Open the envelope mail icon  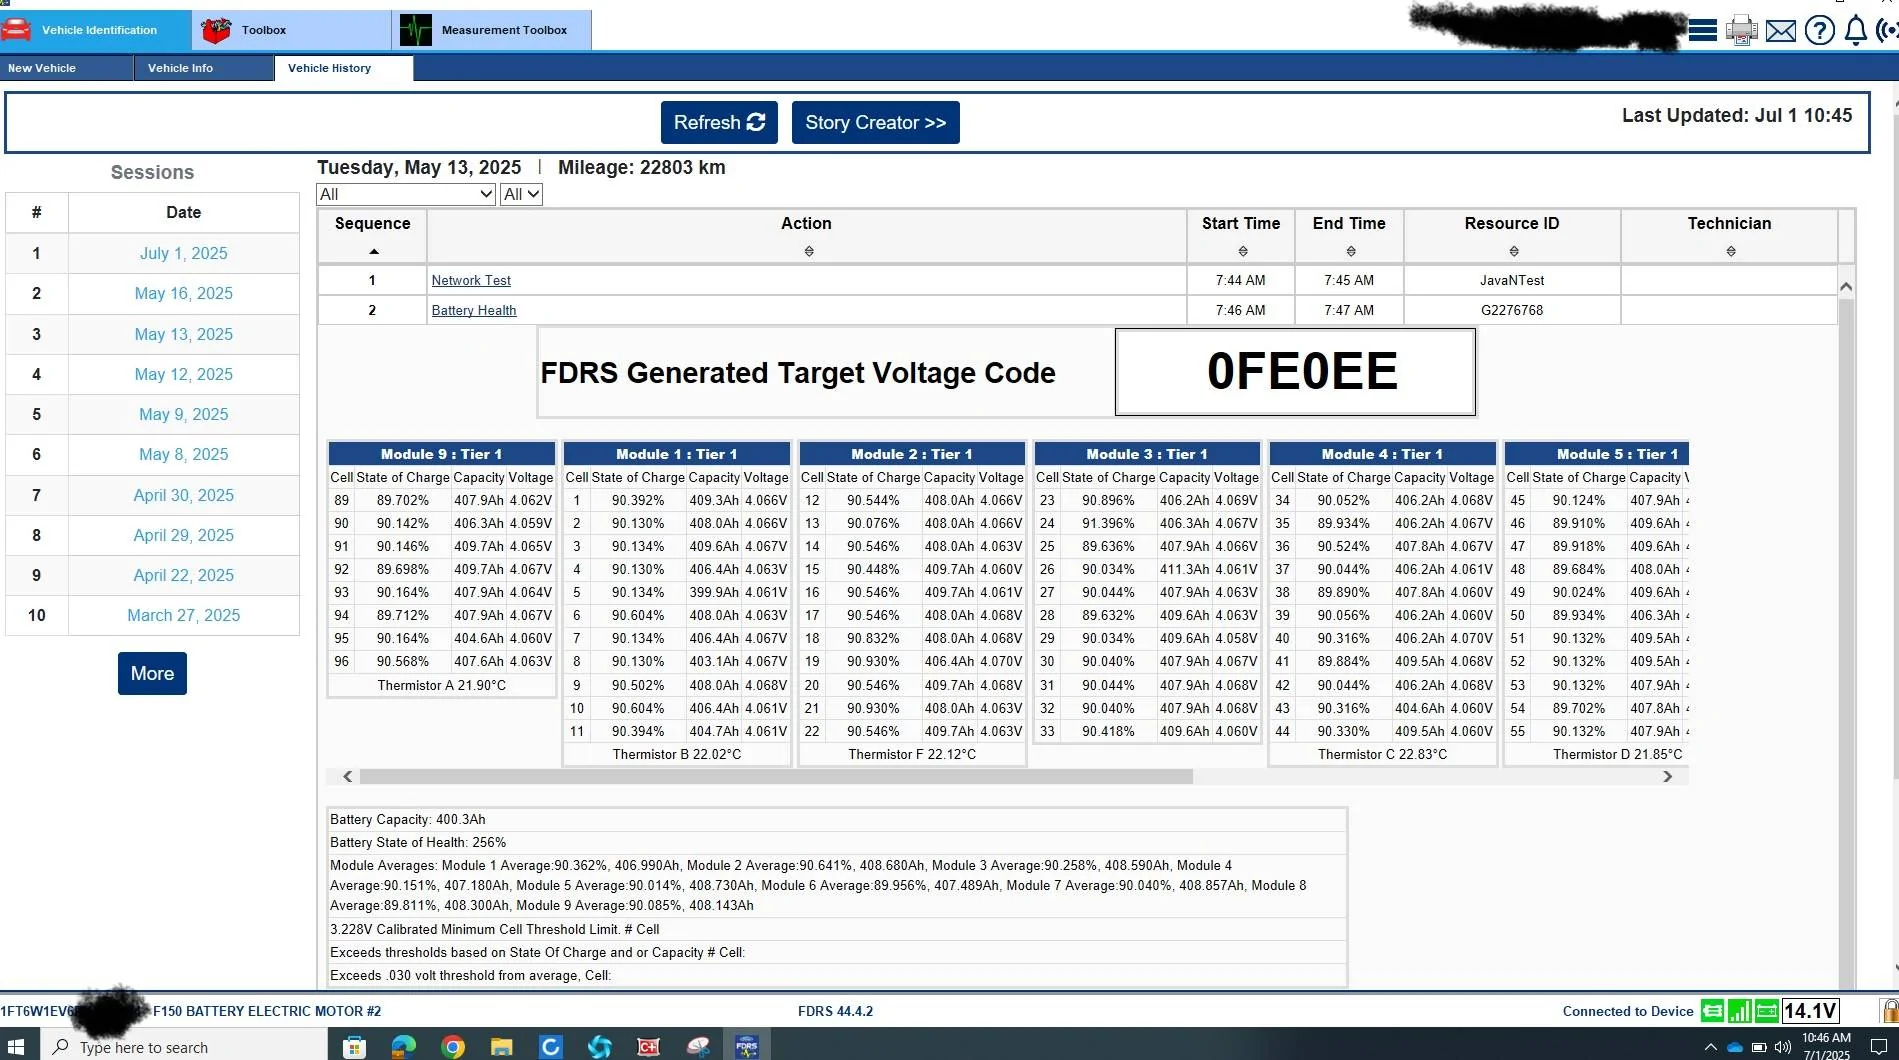tap(1781, 31)
